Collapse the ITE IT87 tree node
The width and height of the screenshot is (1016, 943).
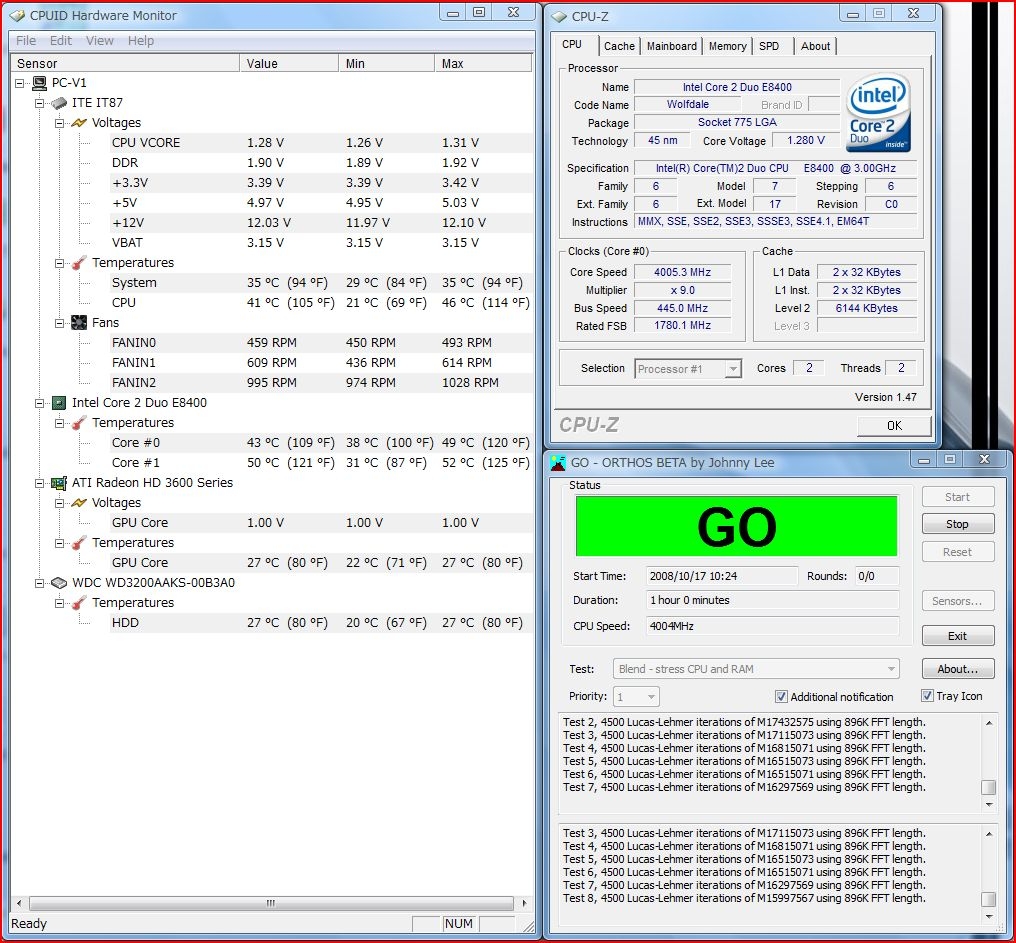pyautogui.click(x=40, y=103)
